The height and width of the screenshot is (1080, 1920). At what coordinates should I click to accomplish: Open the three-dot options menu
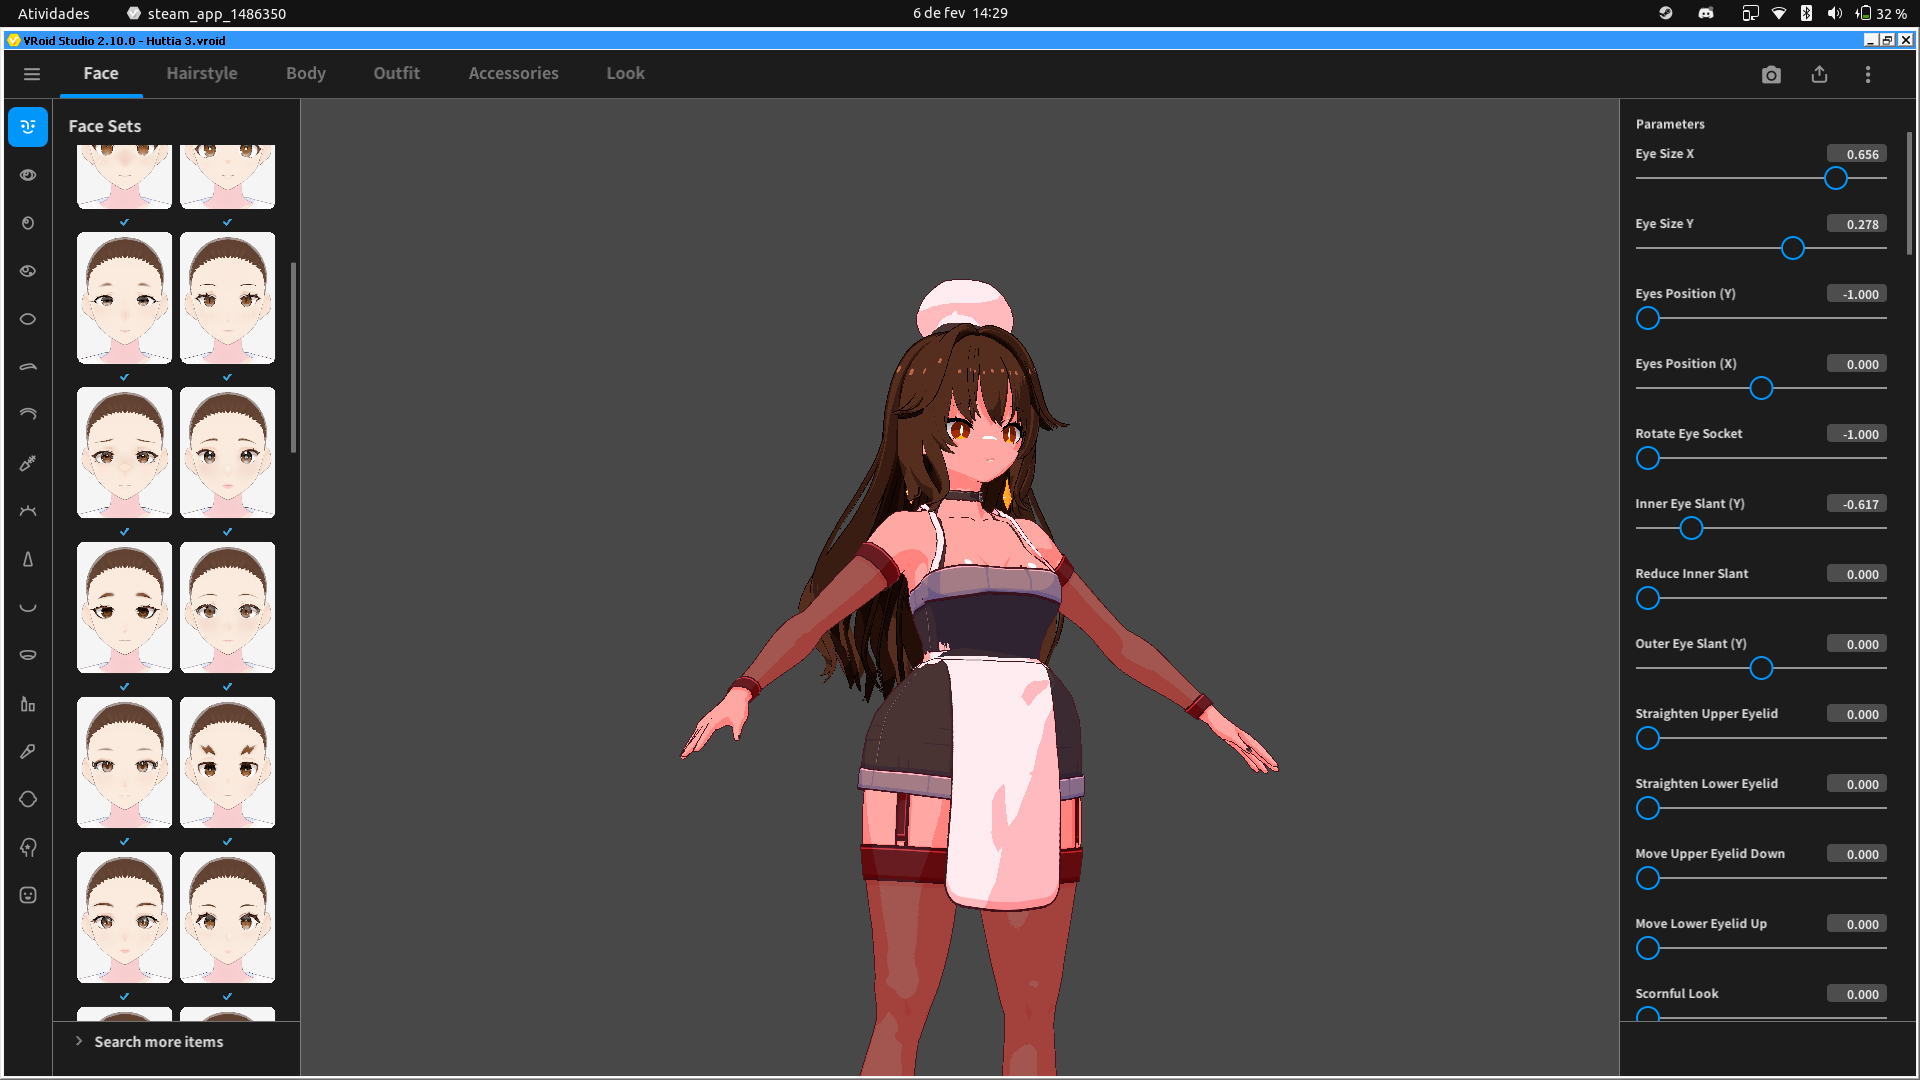pos(1867,75)
